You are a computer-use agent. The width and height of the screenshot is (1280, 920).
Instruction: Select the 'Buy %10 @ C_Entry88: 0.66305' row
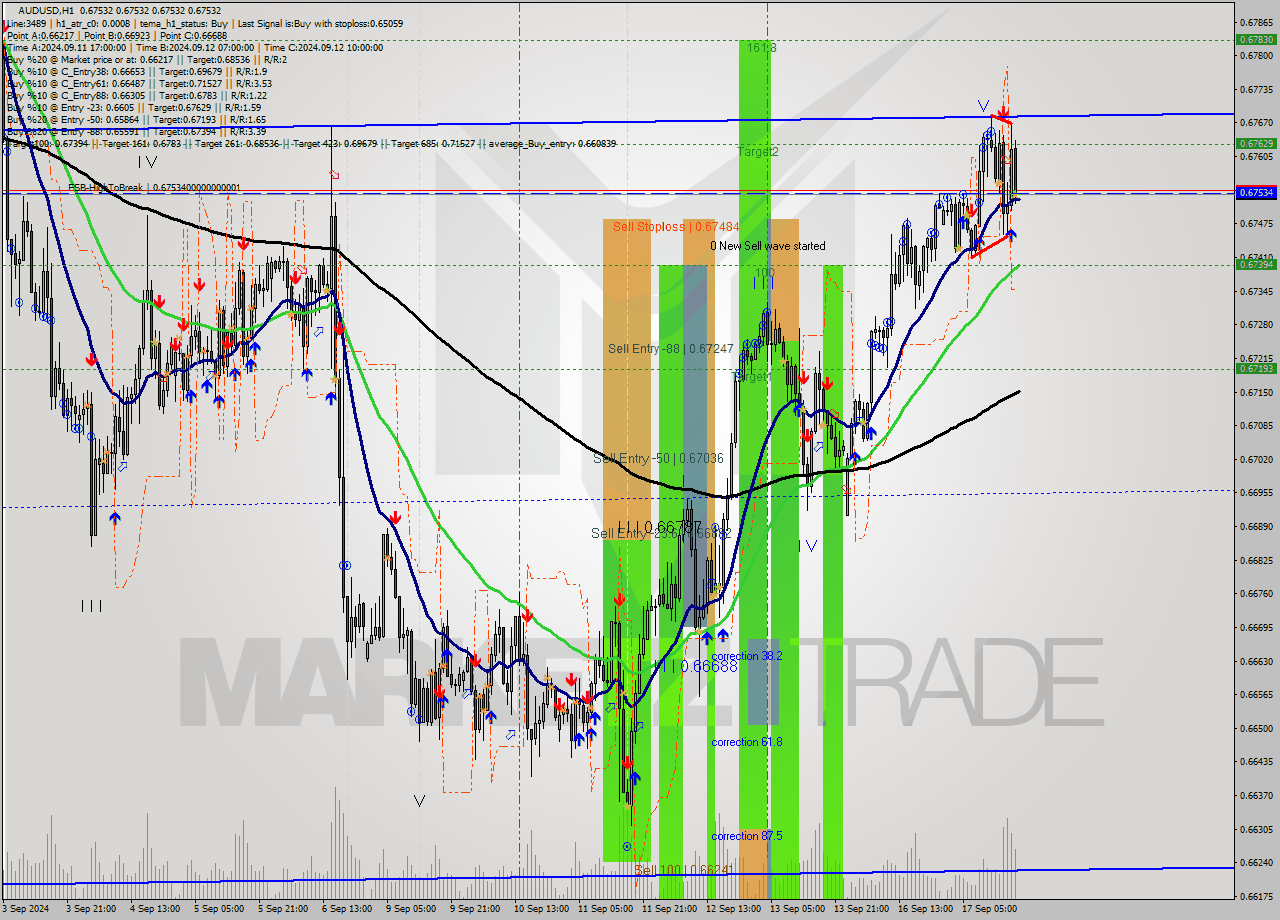pyautogui.click(x=136, y=95)
